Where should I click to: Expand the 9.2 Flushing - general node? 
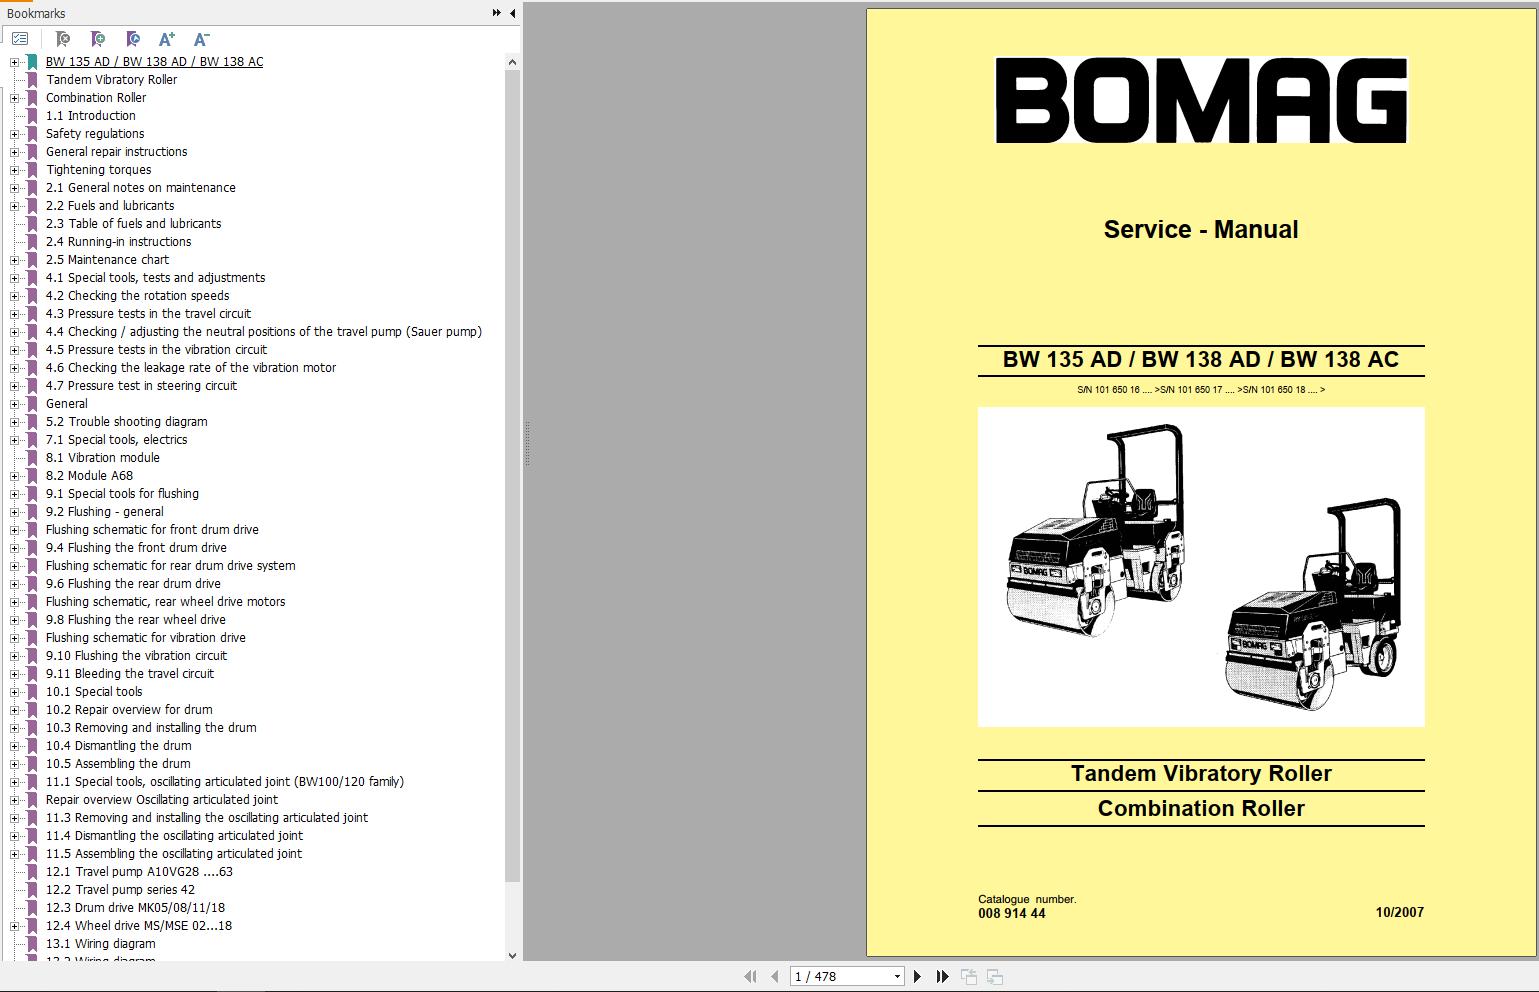(x=14, y=512)
